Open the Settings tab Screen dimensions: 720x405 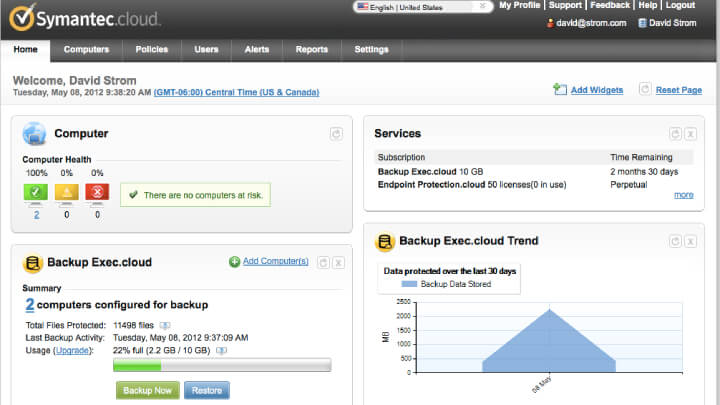[x=371, y=50]
